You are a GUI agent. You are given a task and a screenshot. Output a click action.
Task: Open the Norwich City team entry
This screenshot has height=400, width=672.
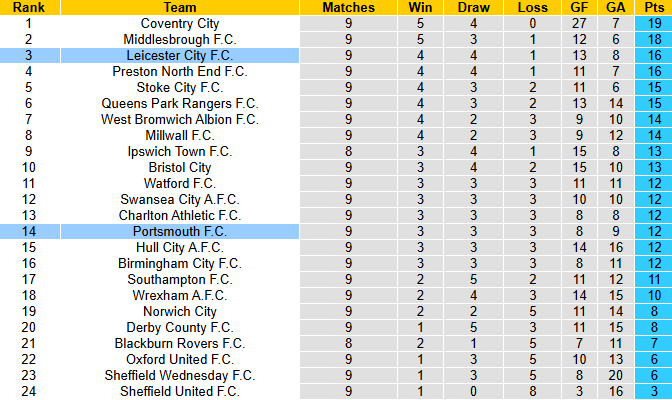coord(180,311)
